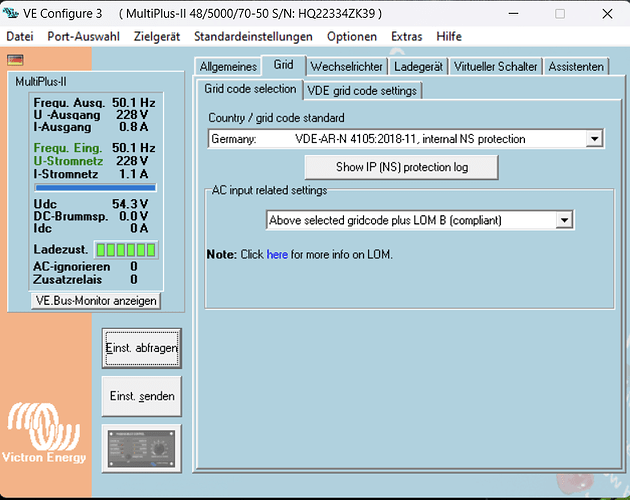Click the 'here' link for LOM info
Viewport: 630px width, 500px height.
pos(277,255)
